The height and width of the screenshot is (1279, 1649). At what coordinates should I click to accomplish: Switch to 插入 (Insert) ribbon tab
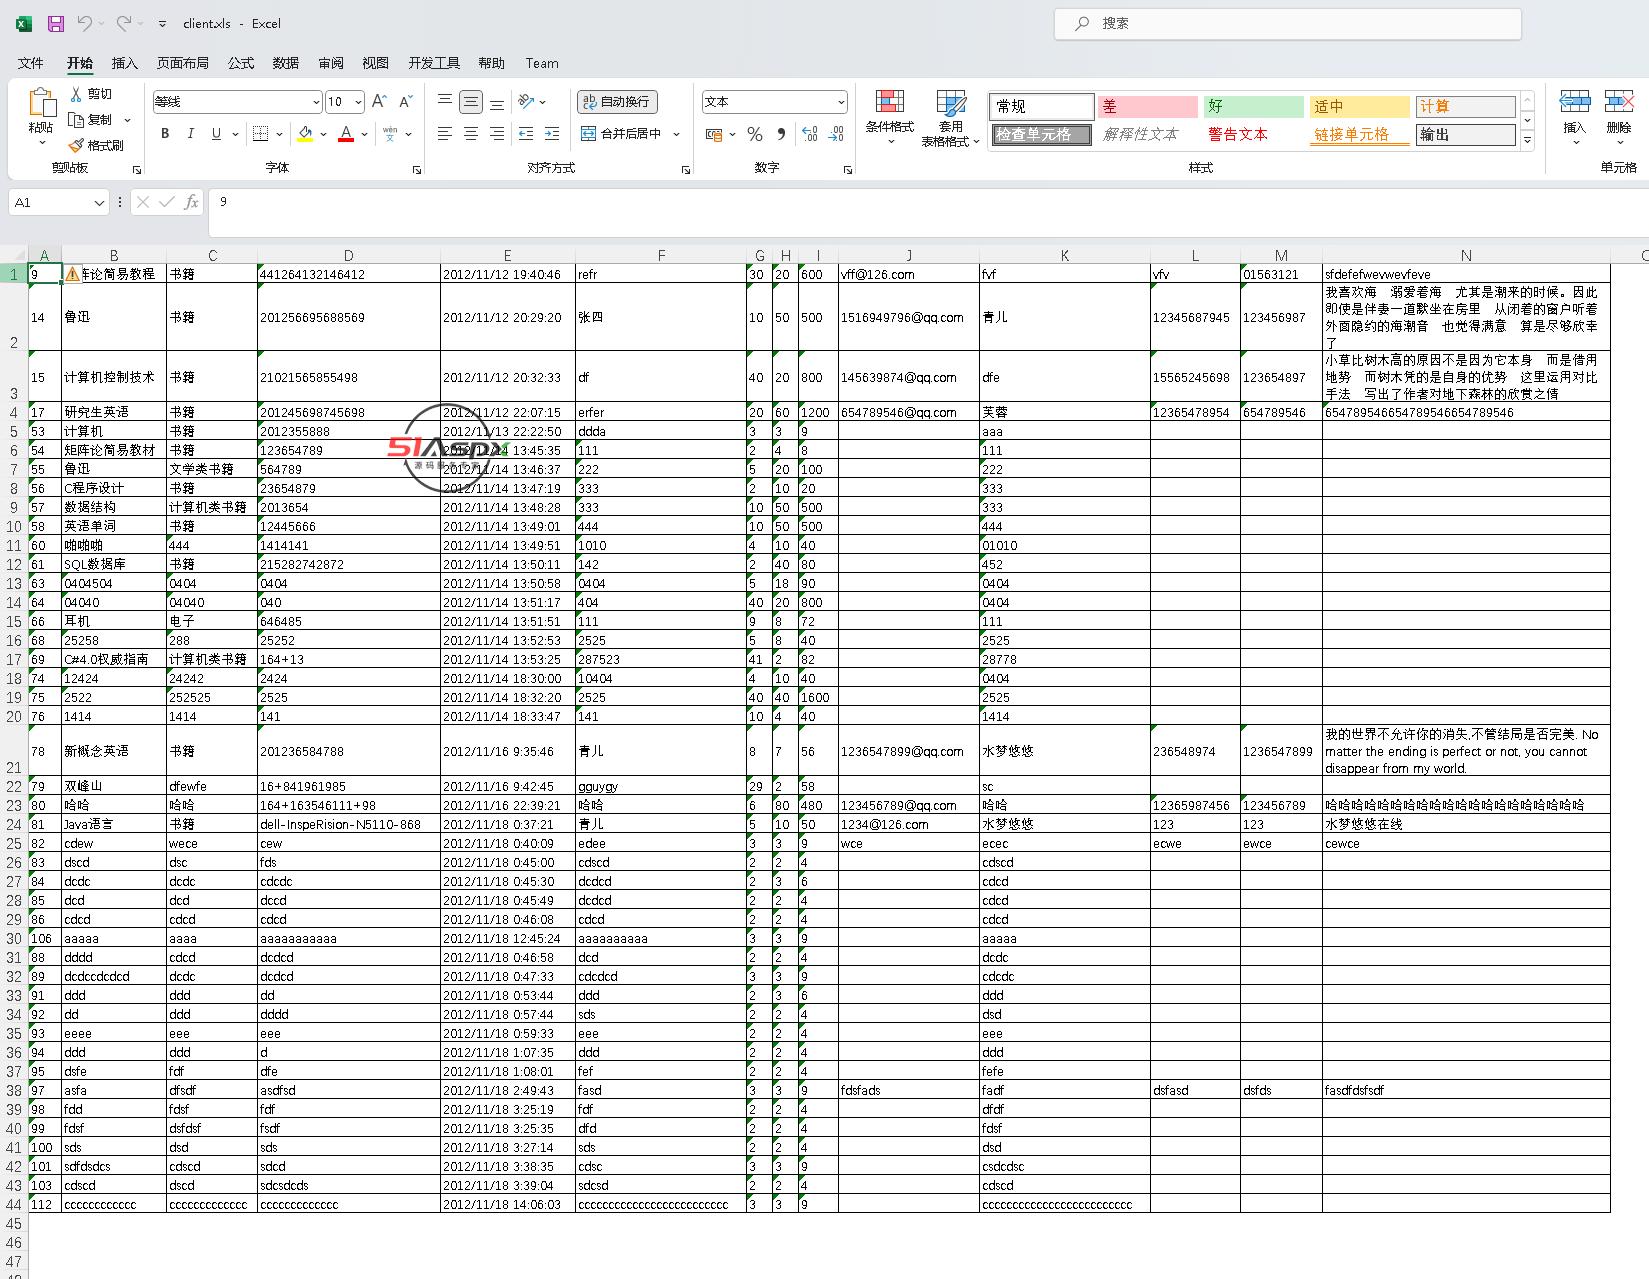click(125, 63)
